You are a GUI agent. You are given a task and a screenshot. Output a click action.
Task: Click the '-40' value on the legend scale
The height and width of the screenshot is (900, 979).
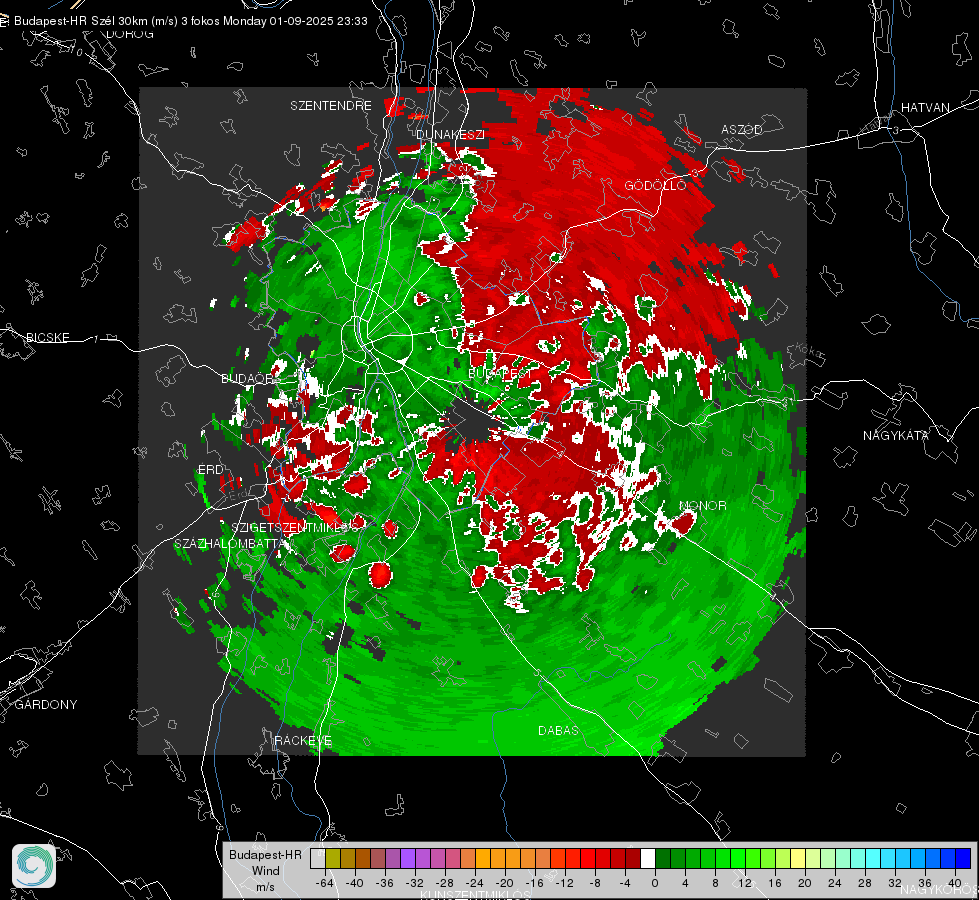pyautogui.click(x=355, y=883)
